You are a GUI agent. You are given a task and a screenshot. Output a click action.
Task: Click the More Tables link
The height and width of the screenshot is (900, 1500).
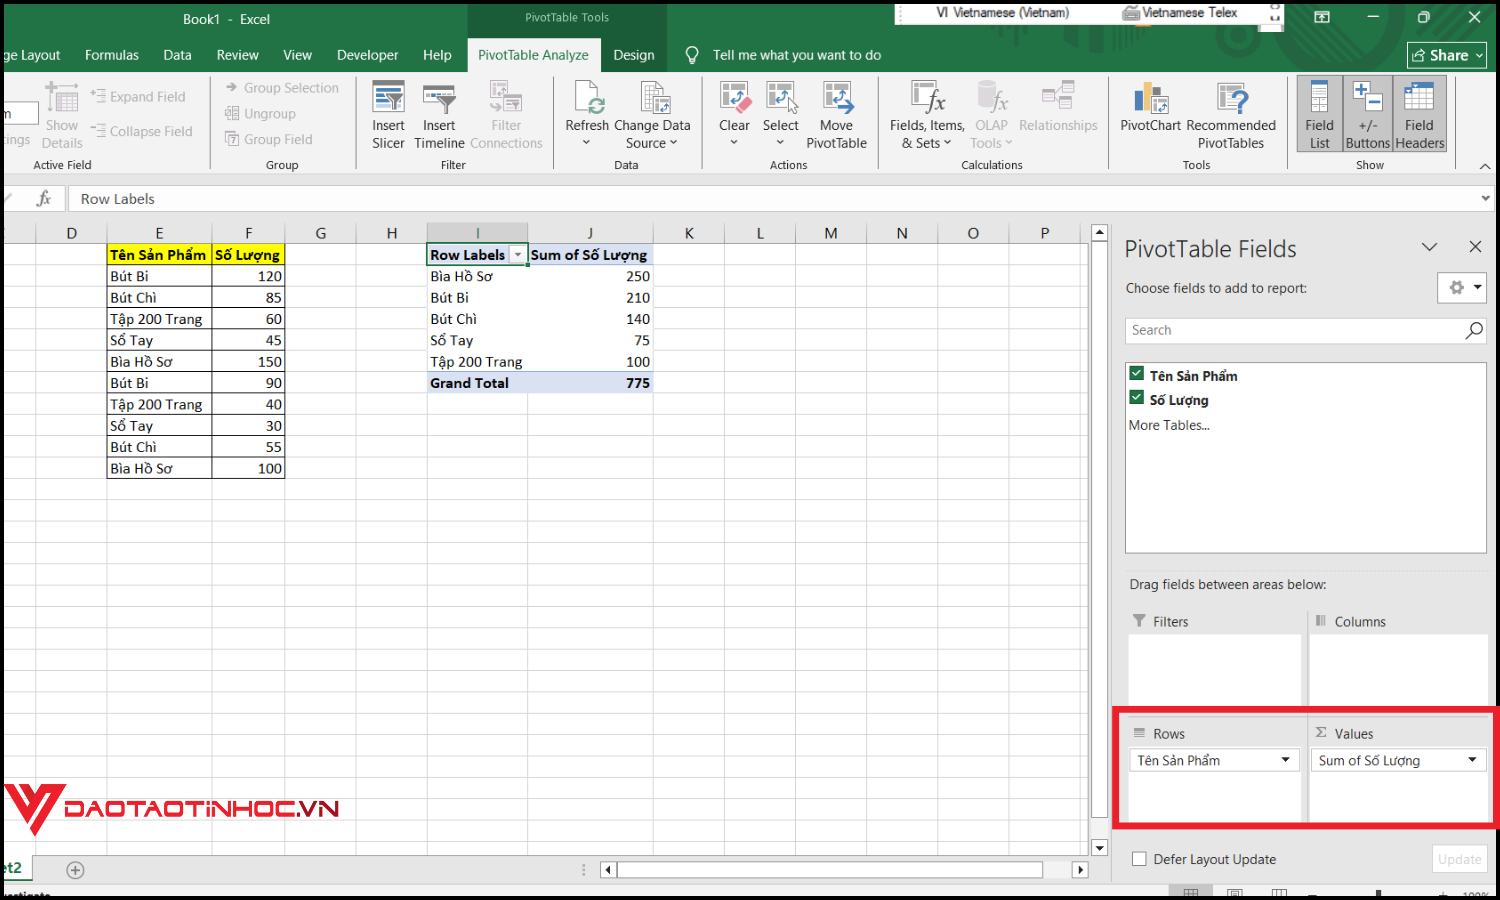click(1168, 424)
